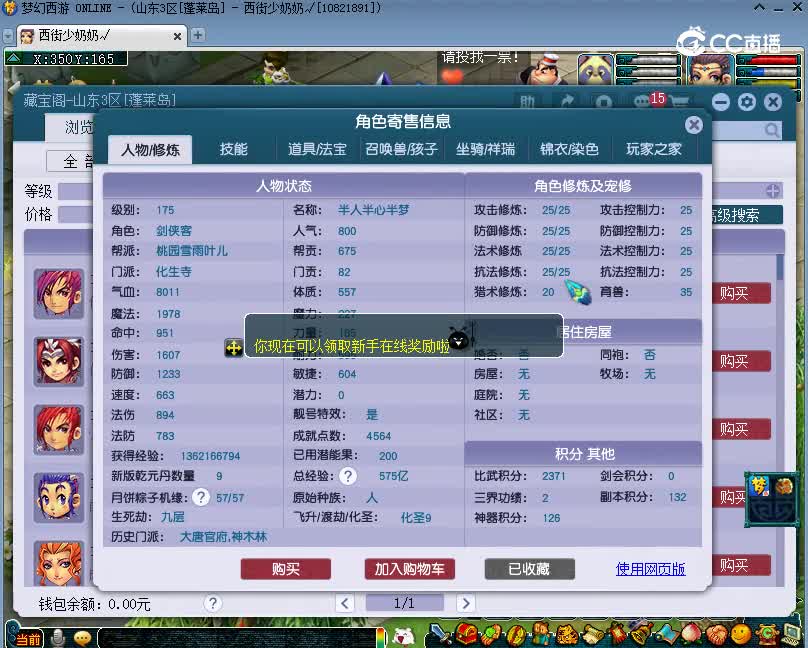Click the blue map scroll icon
Screen dimensions: 808x648
pyautogui.click(x=666, y=635)
